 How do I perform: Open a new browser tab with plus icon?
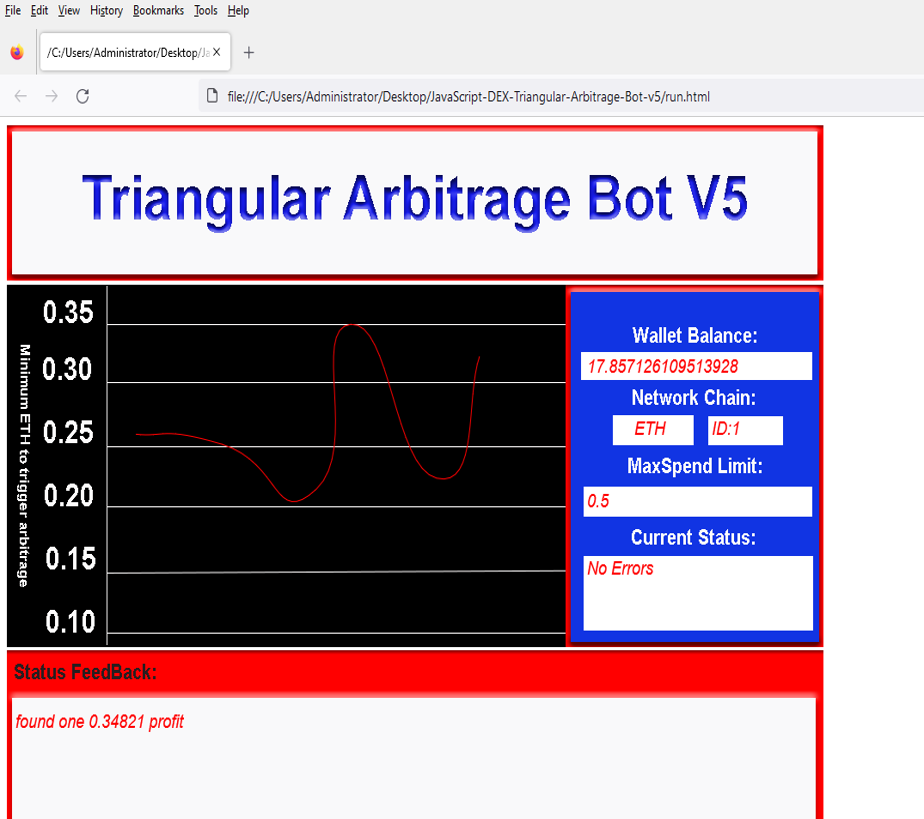coord(248,52)
